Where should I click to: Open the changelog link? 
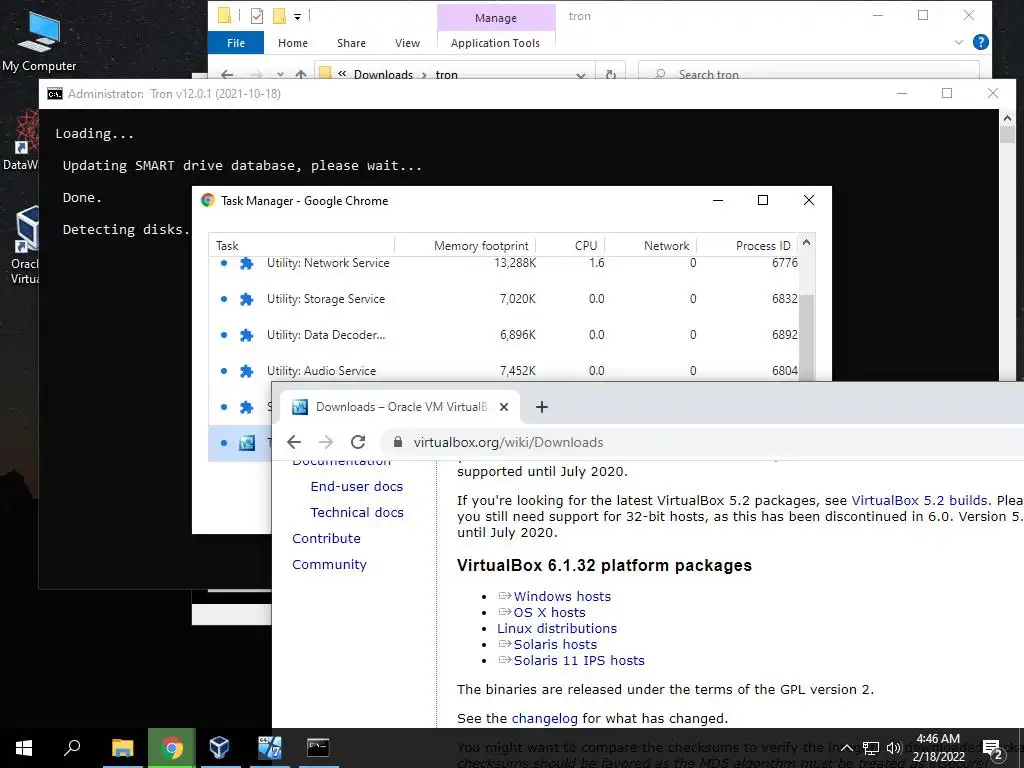545,718
